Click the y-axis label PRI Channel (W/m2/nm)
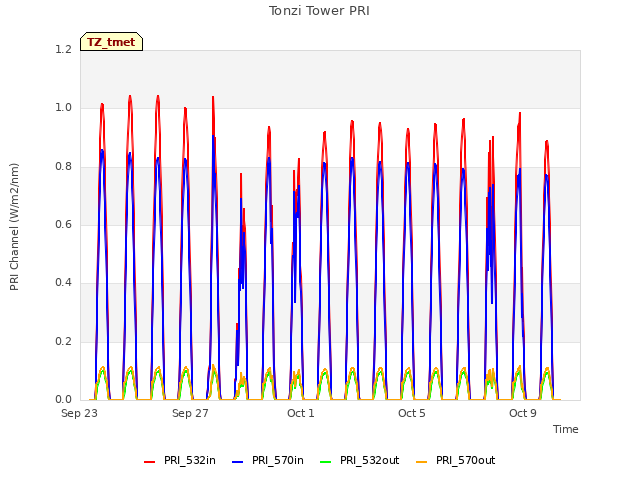This screenshot has width=640, height=480. tap(14, 227)
